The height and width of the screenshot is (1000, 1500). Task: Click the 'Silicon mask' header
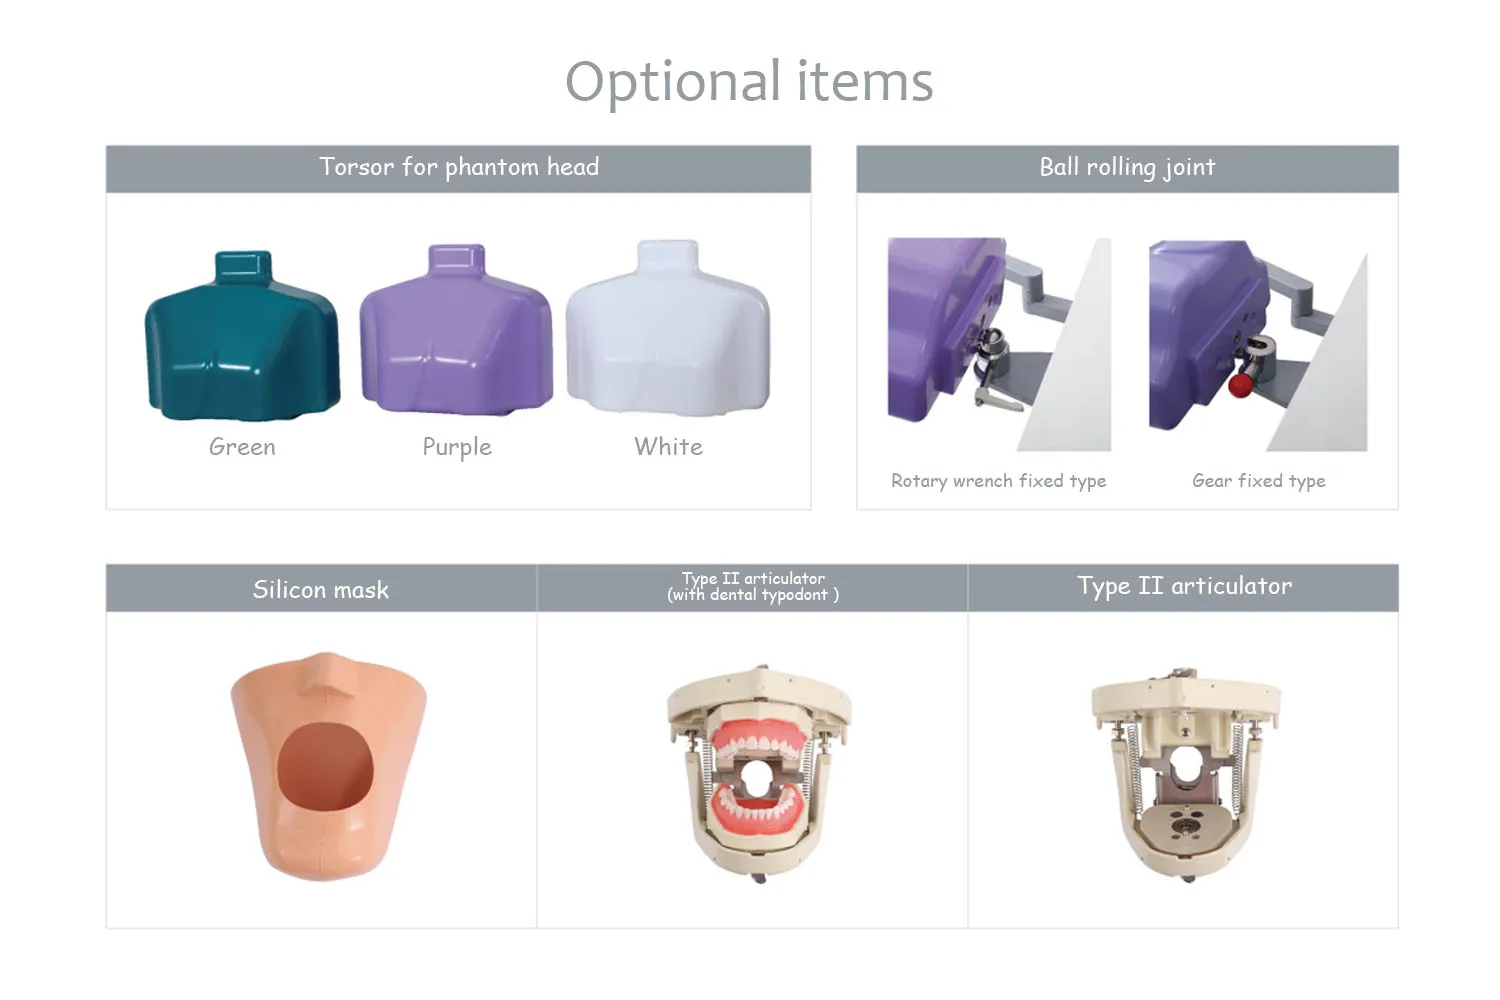coord(321,588)
